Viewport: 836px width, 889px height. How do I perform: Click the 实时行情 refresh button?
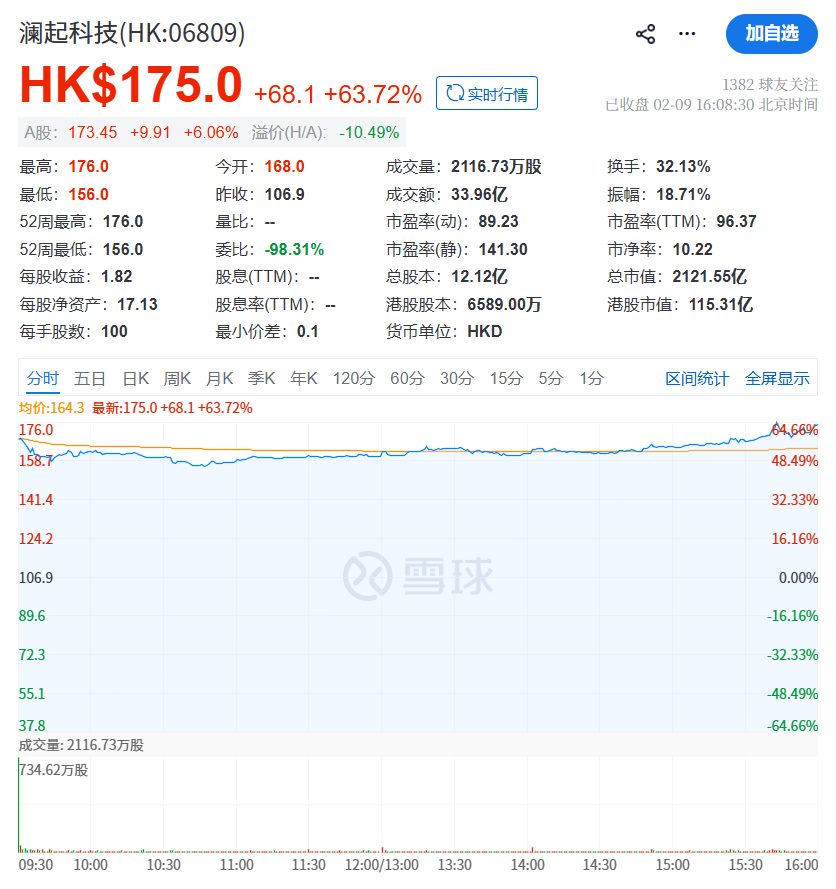(x=487, y=93)
